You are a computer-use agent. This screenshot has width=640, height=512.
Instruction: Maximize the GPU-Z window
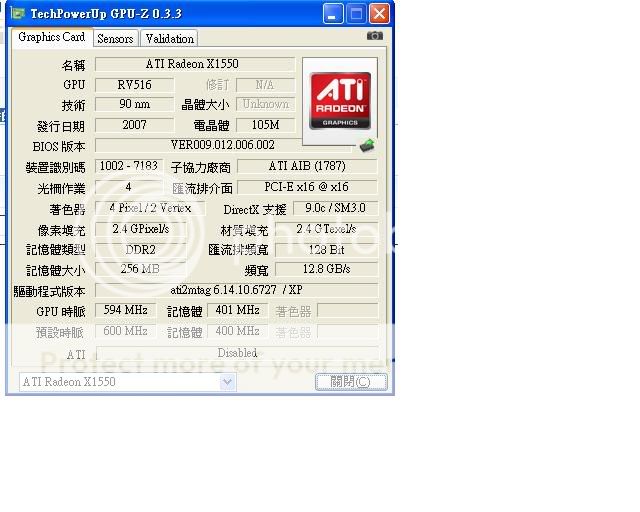356,14
